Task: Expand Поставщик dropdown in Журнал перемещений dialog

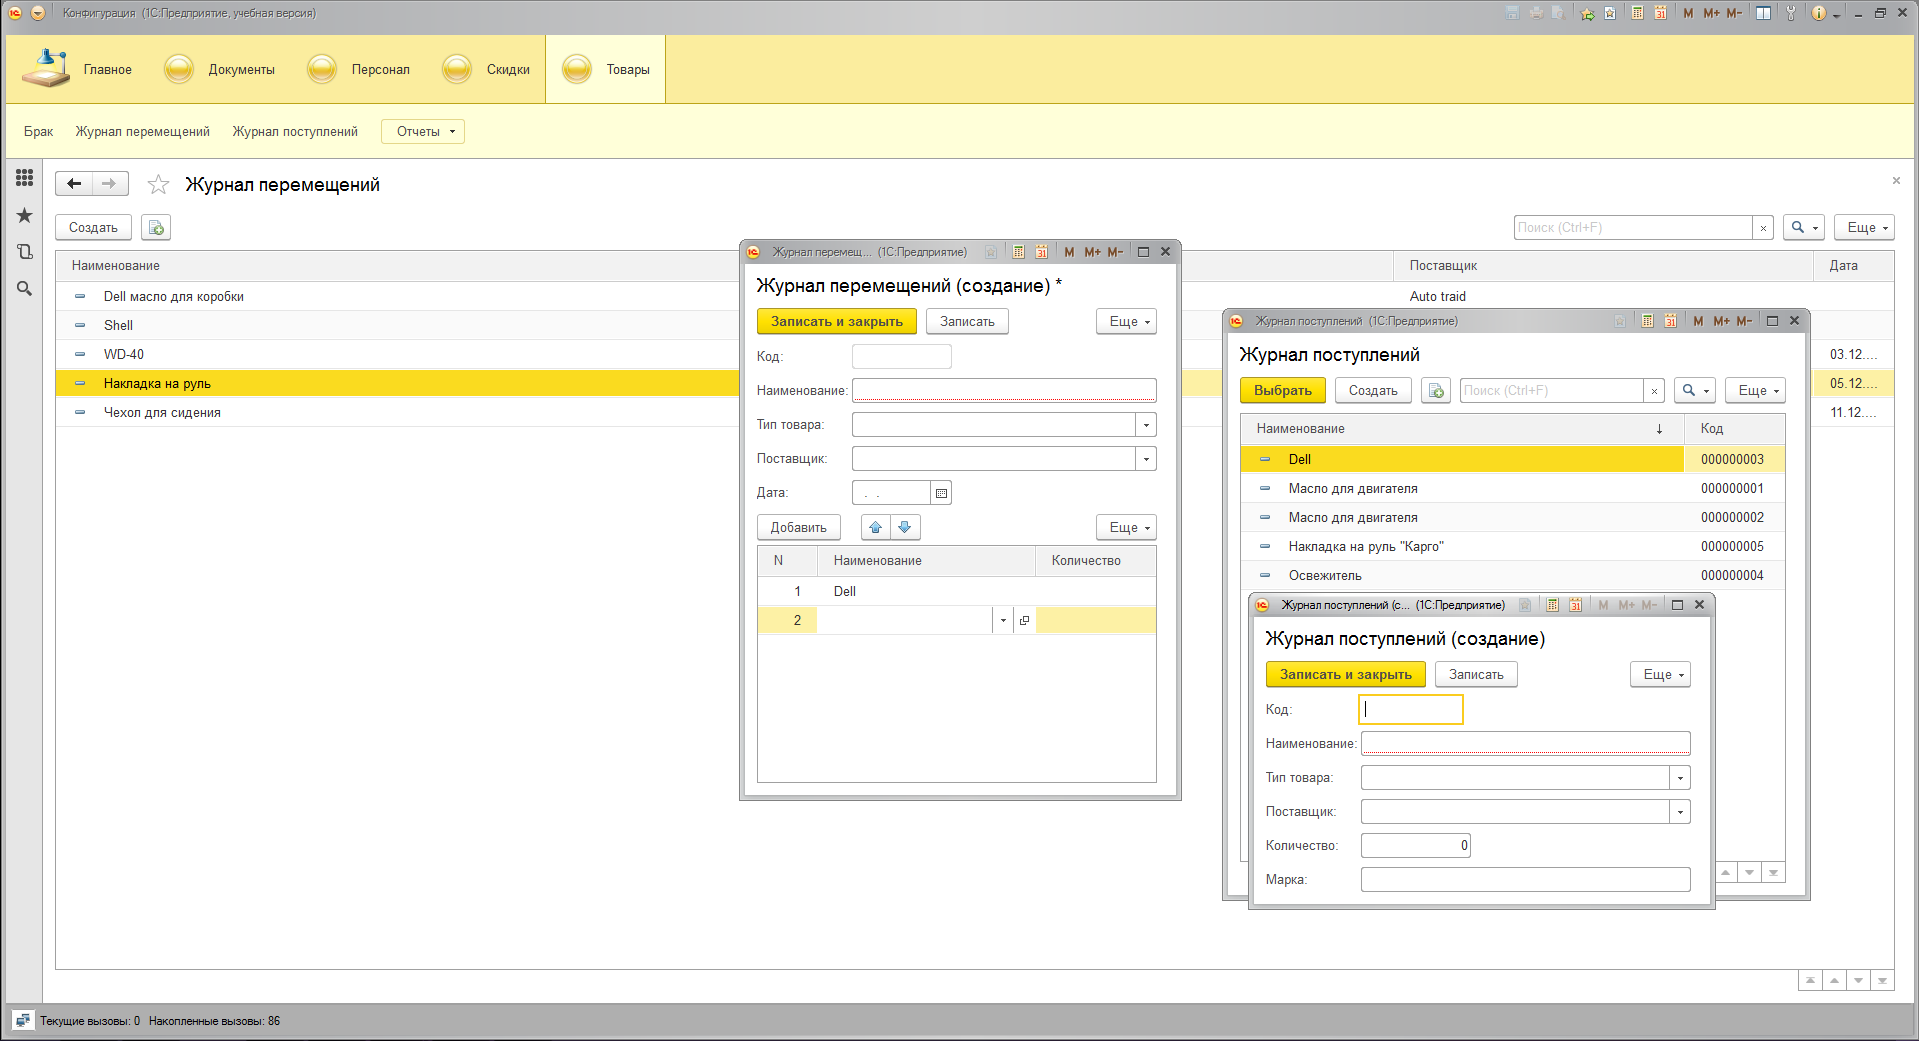Action: click(1146, 459)
